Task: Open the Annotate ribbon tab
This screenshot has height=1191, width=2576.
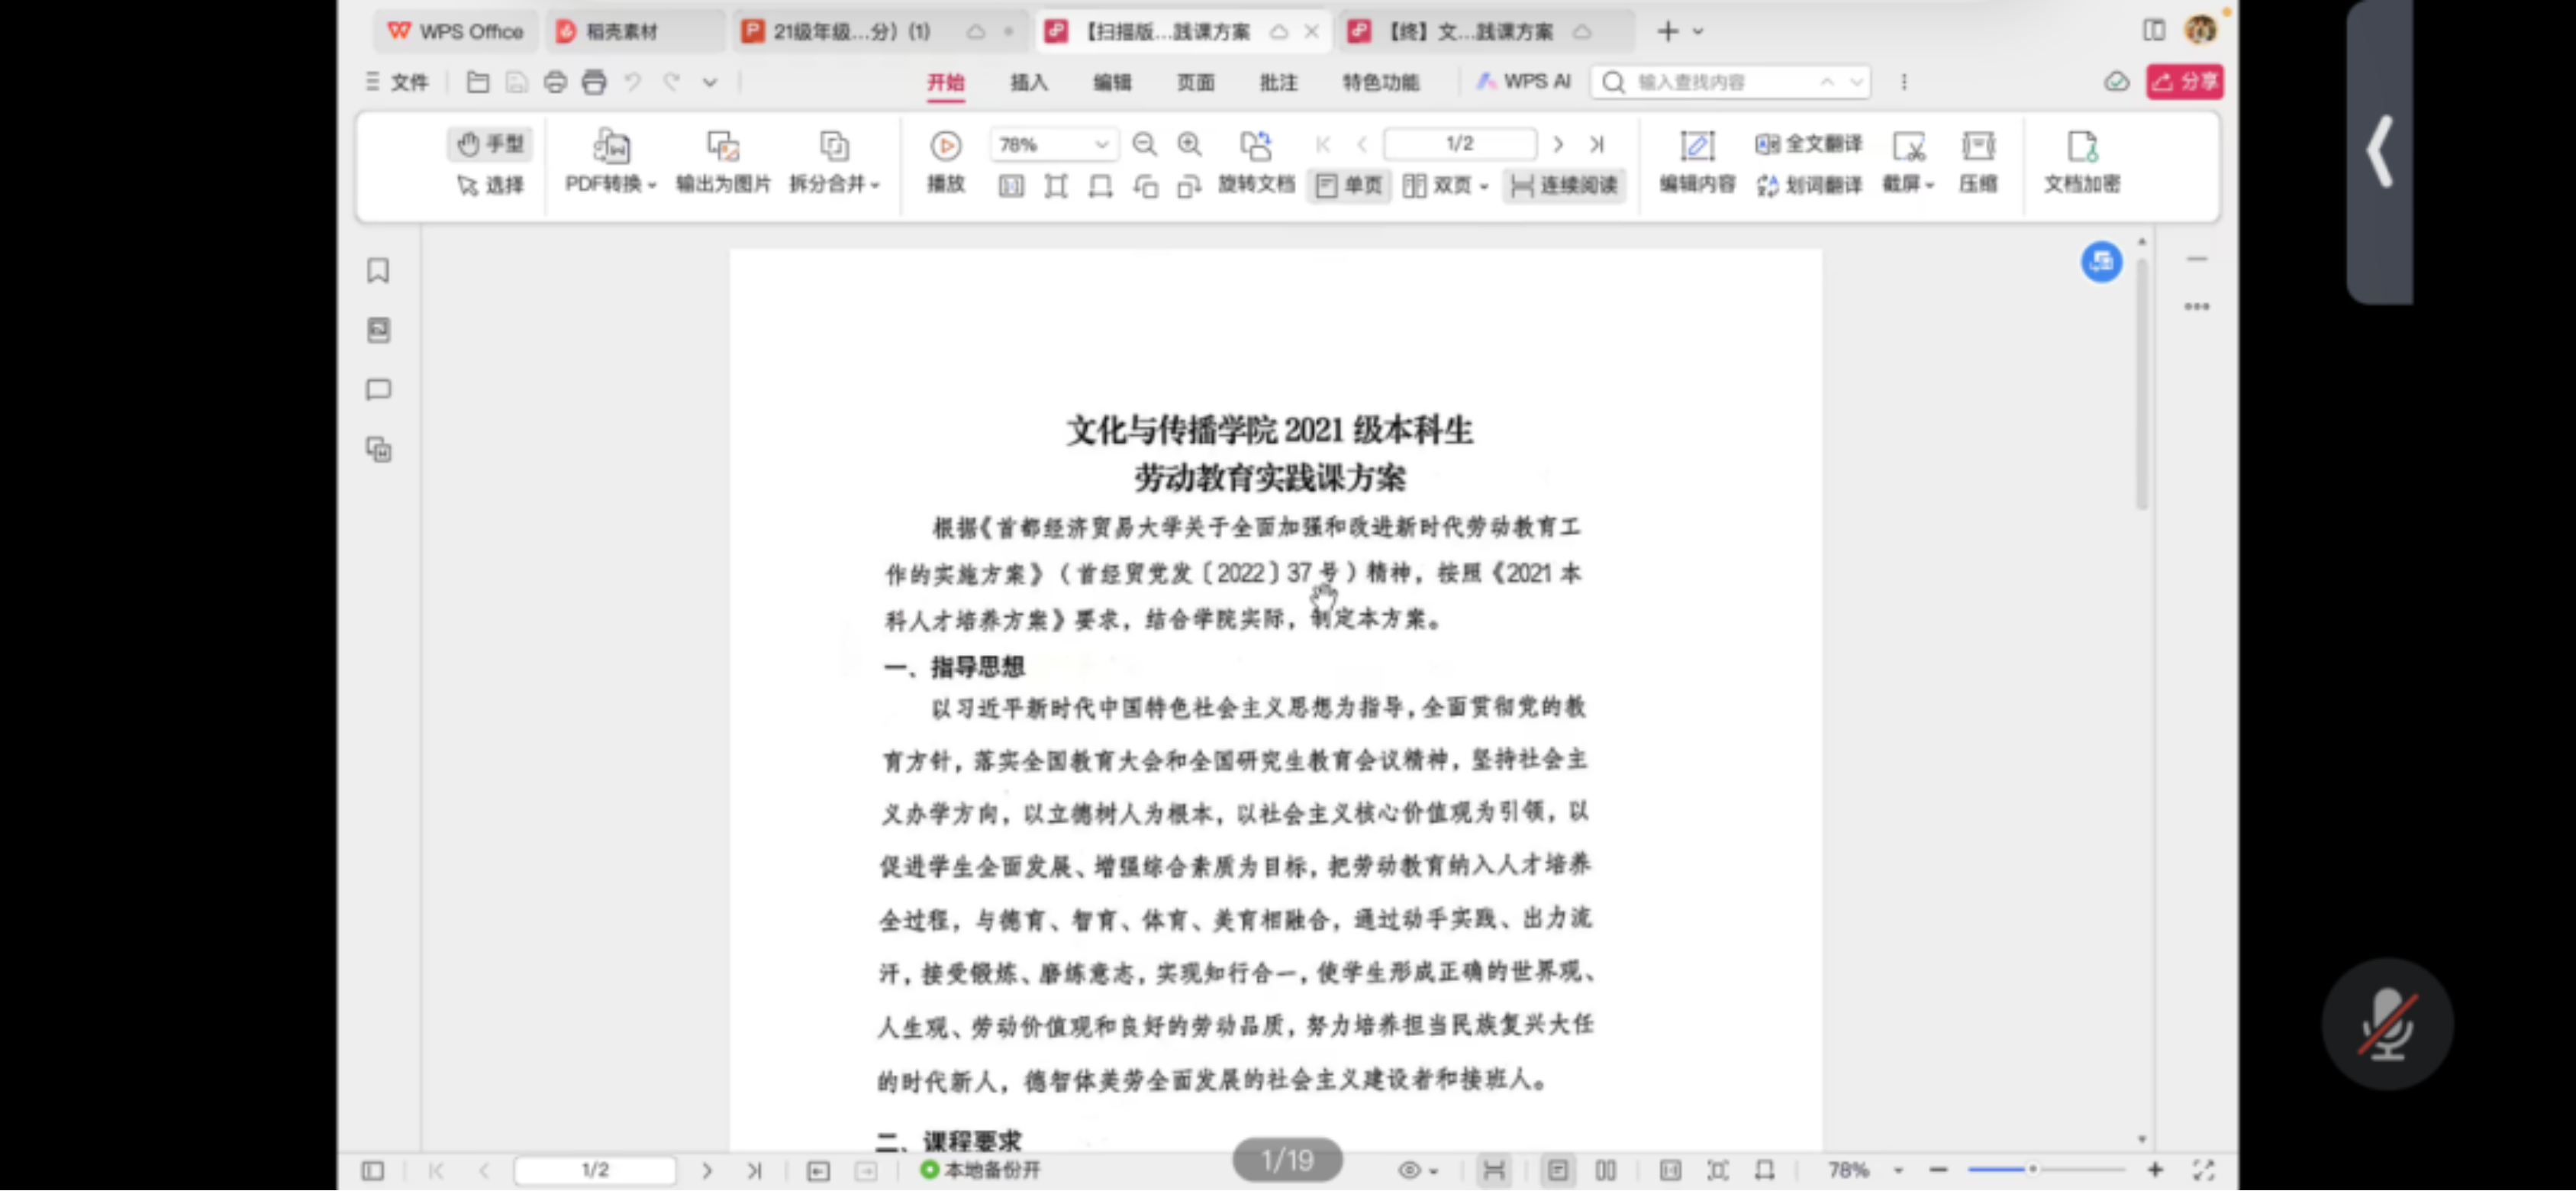Action: pyautogui.click(x=1277, y=82)
